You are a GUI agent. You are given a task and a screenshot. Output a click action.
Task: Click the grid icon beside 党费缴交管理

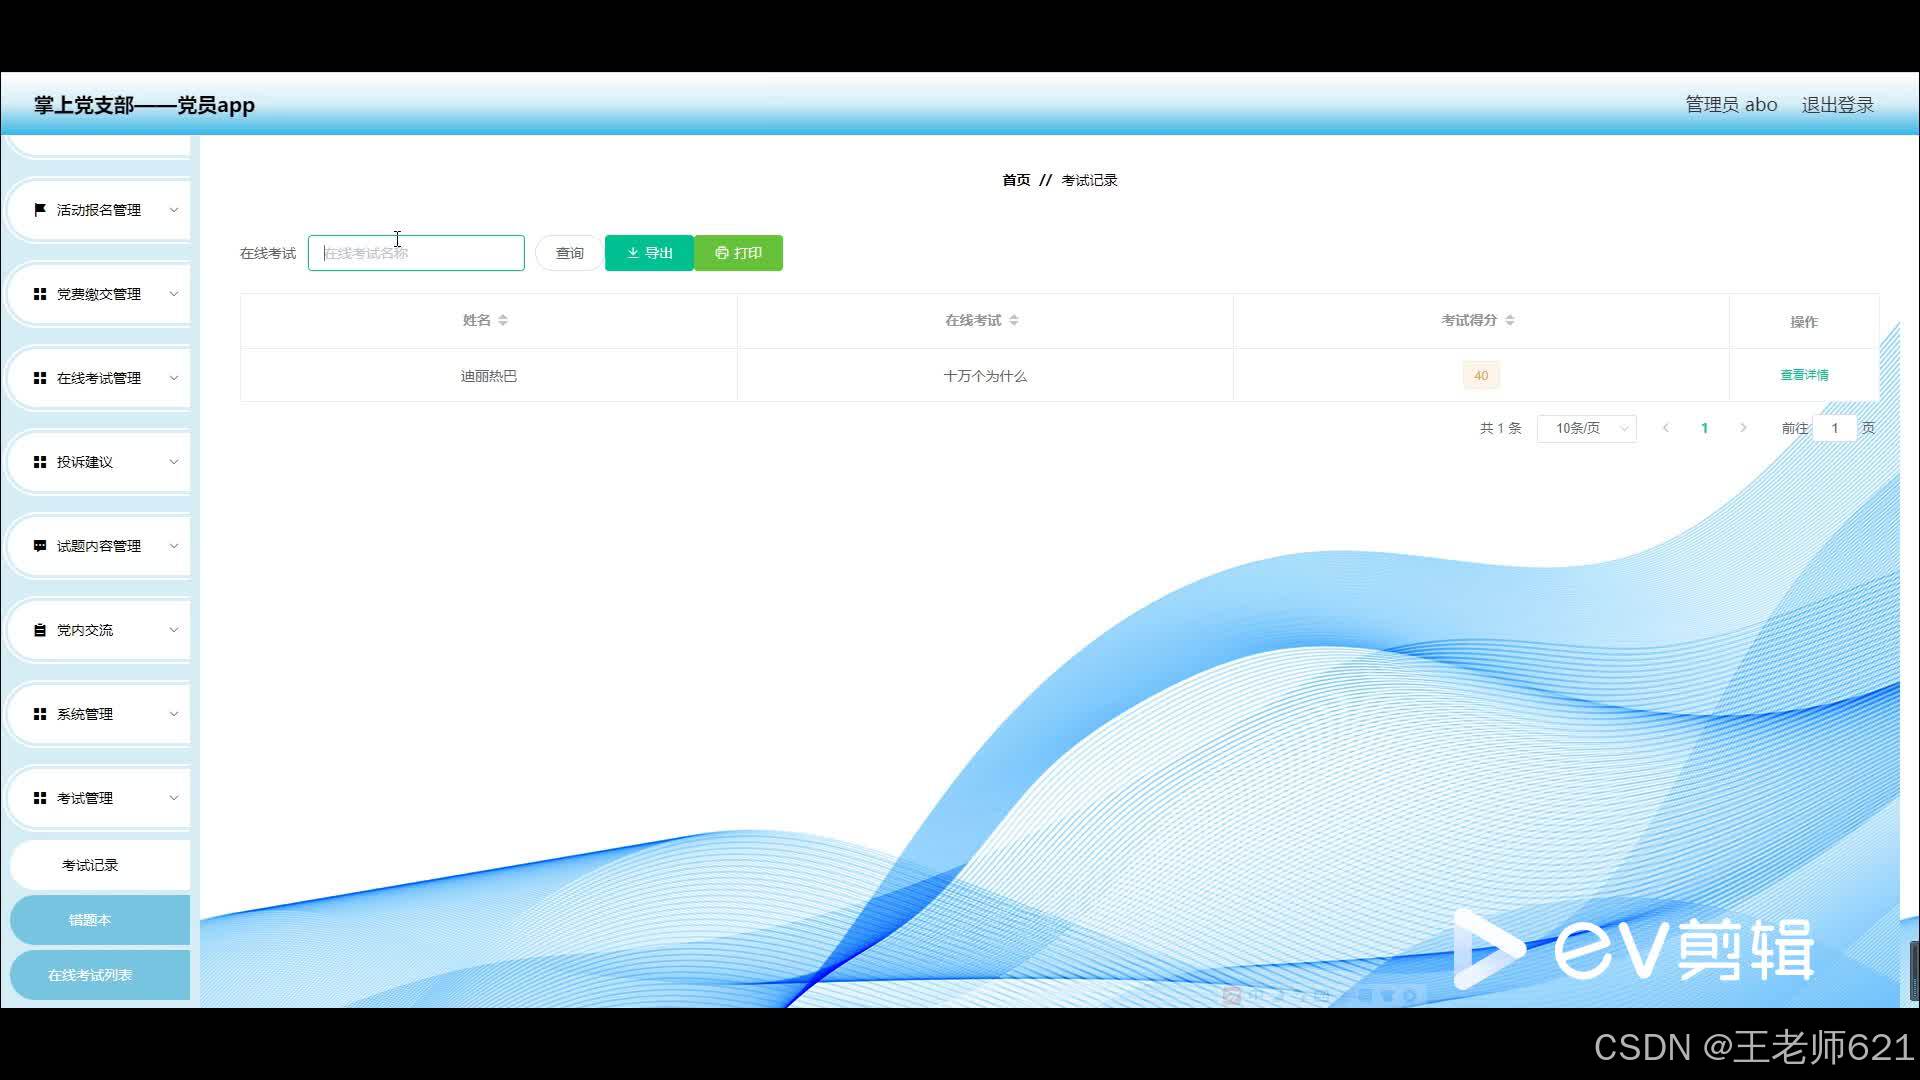[x=40, y=294]
